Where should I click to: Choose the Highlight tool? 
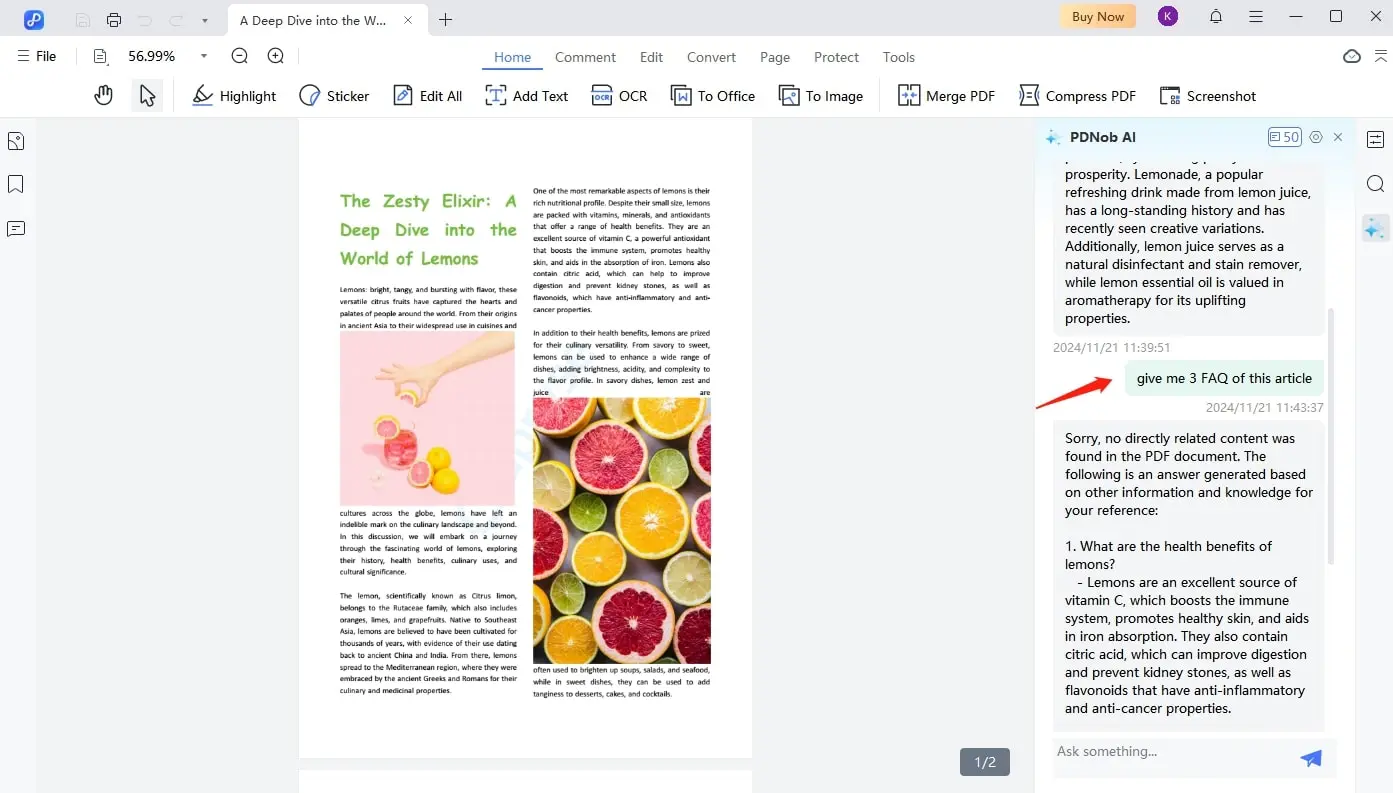pyautogui.click(x=234, y=96)
